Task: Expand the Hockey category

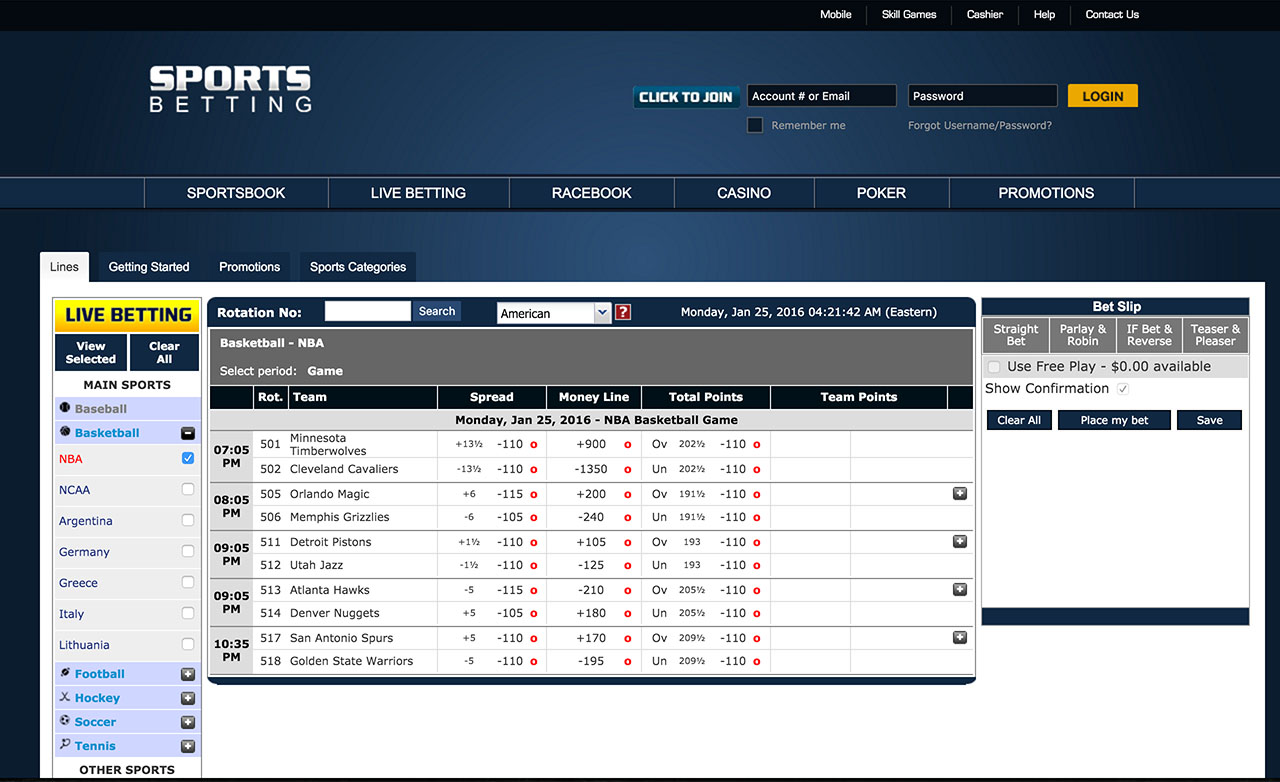Action: [187, 699]
